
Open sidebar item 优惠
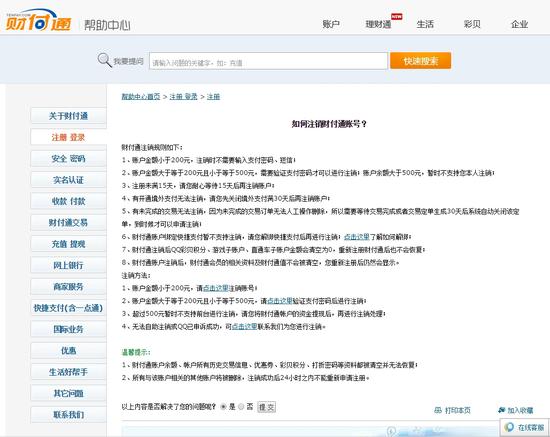coord(68,350)
